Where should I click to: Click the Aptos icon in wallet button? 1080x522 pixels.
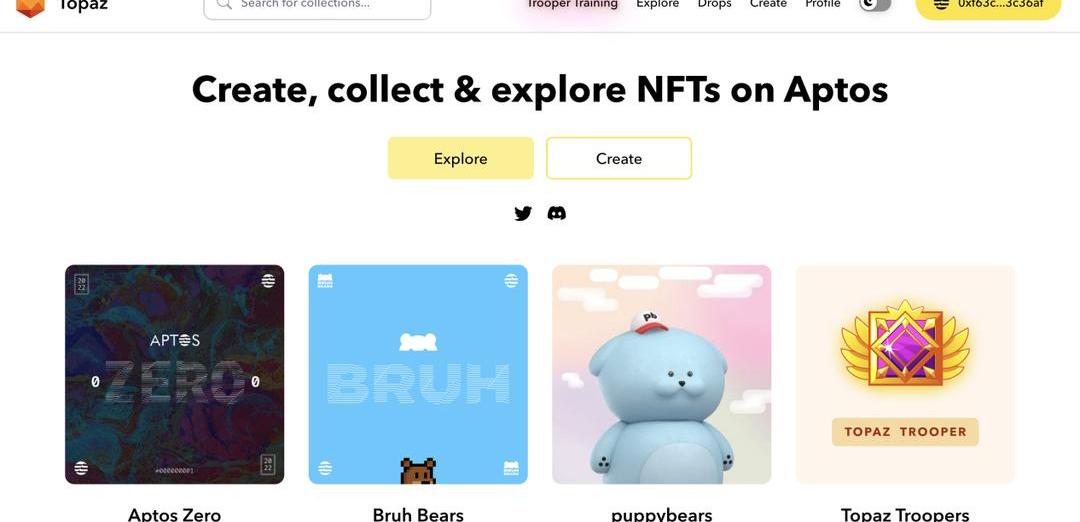click(x=941, y=4)
